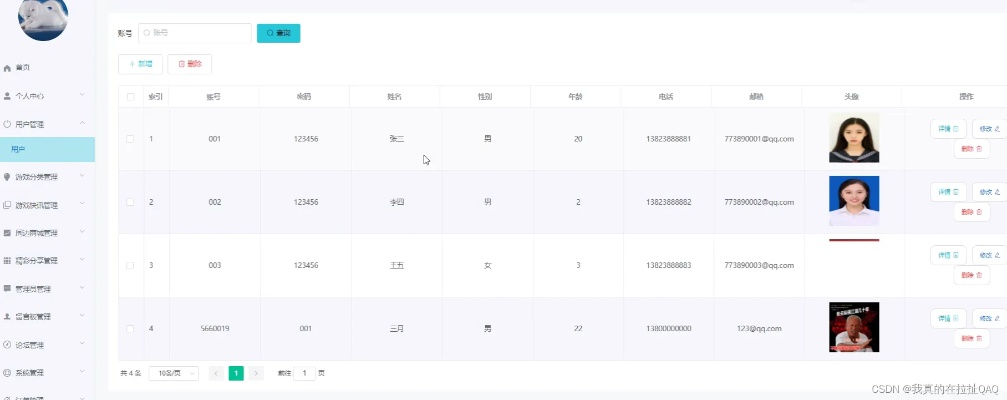Click the 游戏分类管理 sidebar icon
Screen dimensions: 1007x400
click(7, 177)
